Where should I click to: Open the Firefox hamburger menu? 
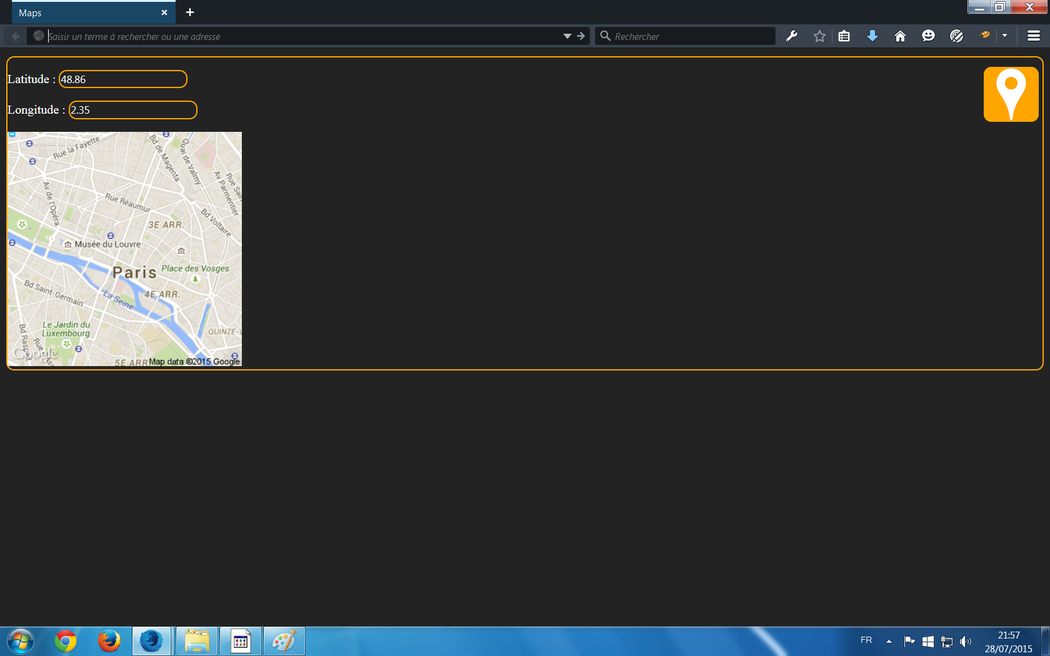point(1034,36)
